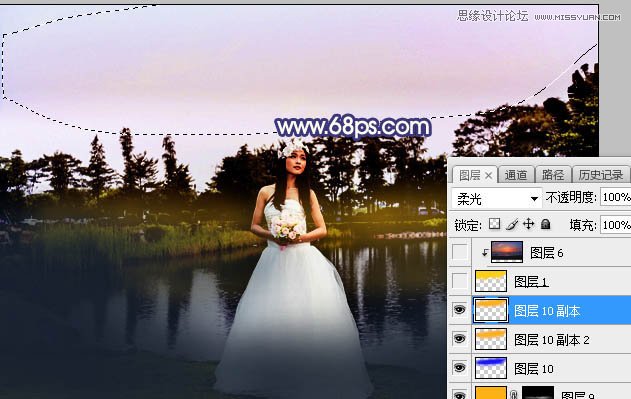
Task: Click the blue 图层 10 thumbnail
Action: (491, 368)
